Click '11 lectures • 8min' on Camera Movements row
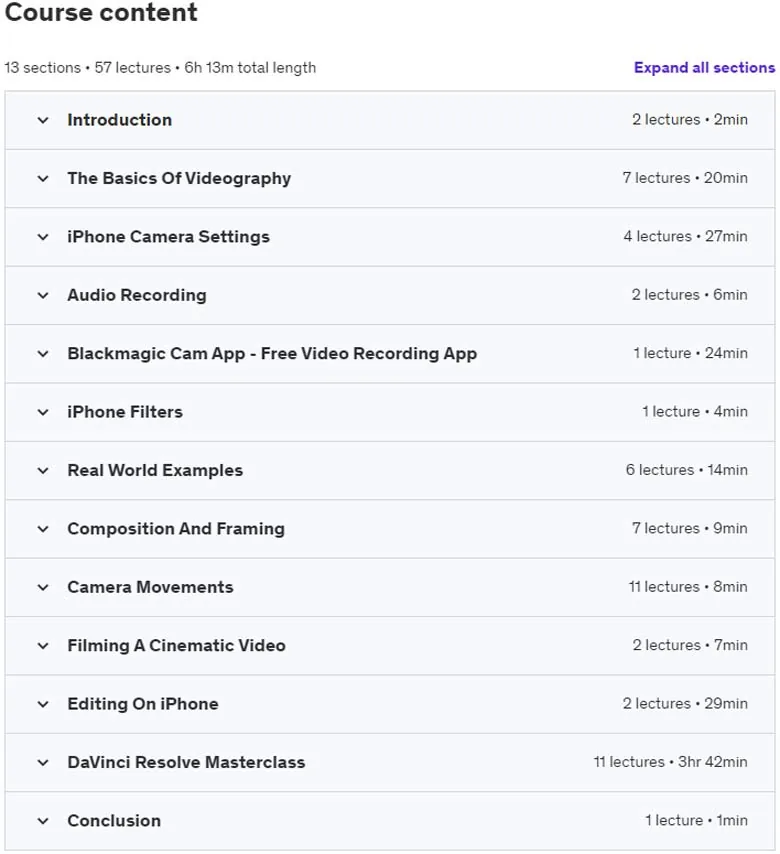This screenshot has width=780, height=854. point(688,587)
